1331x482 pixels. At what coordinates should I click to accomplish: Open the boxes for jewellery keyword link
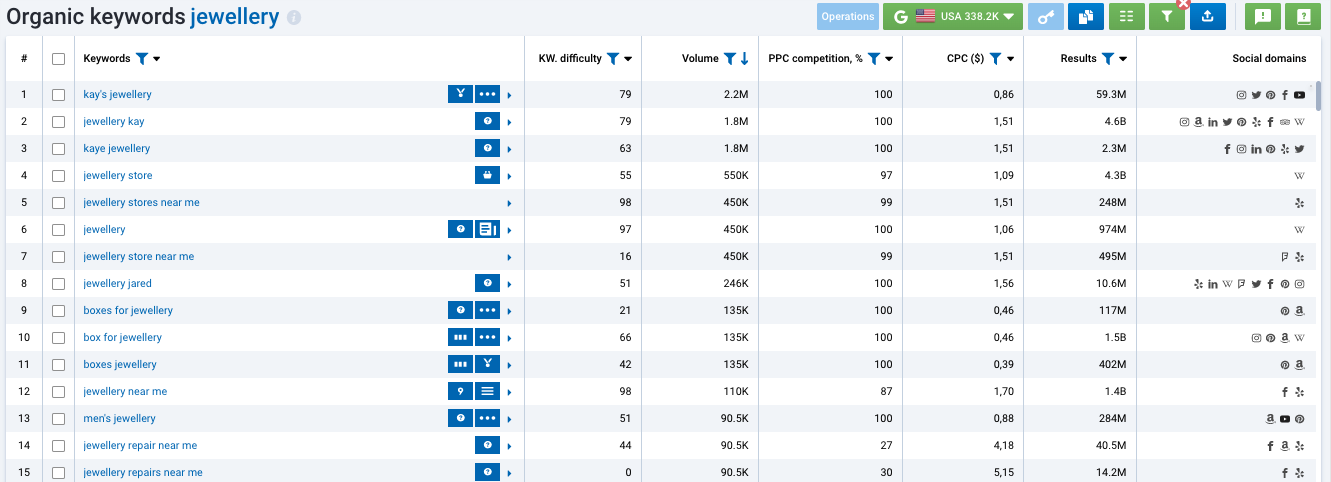(x=128, y=310)
